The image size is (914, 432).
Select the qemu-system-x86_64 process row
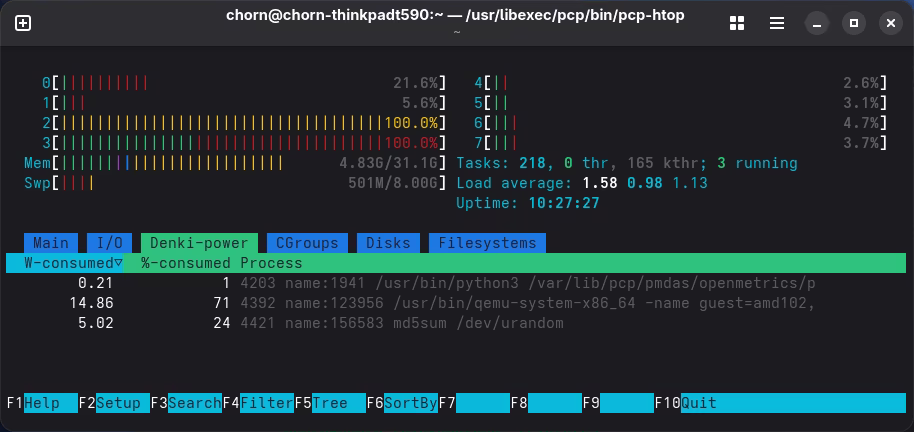(456, 303)
